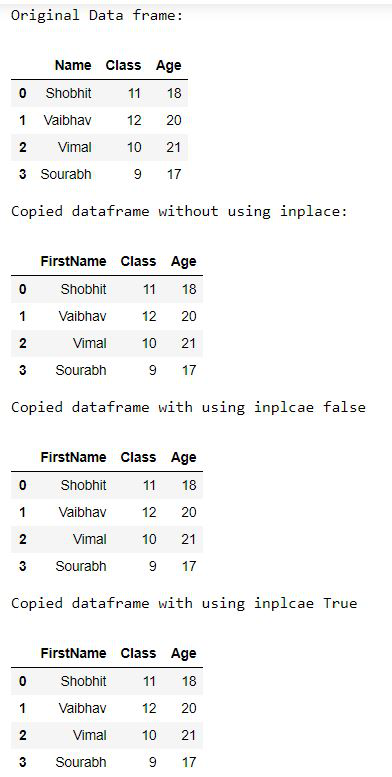Click the Name header in original dataframe
392x777 pixels.
coord(73,65)
